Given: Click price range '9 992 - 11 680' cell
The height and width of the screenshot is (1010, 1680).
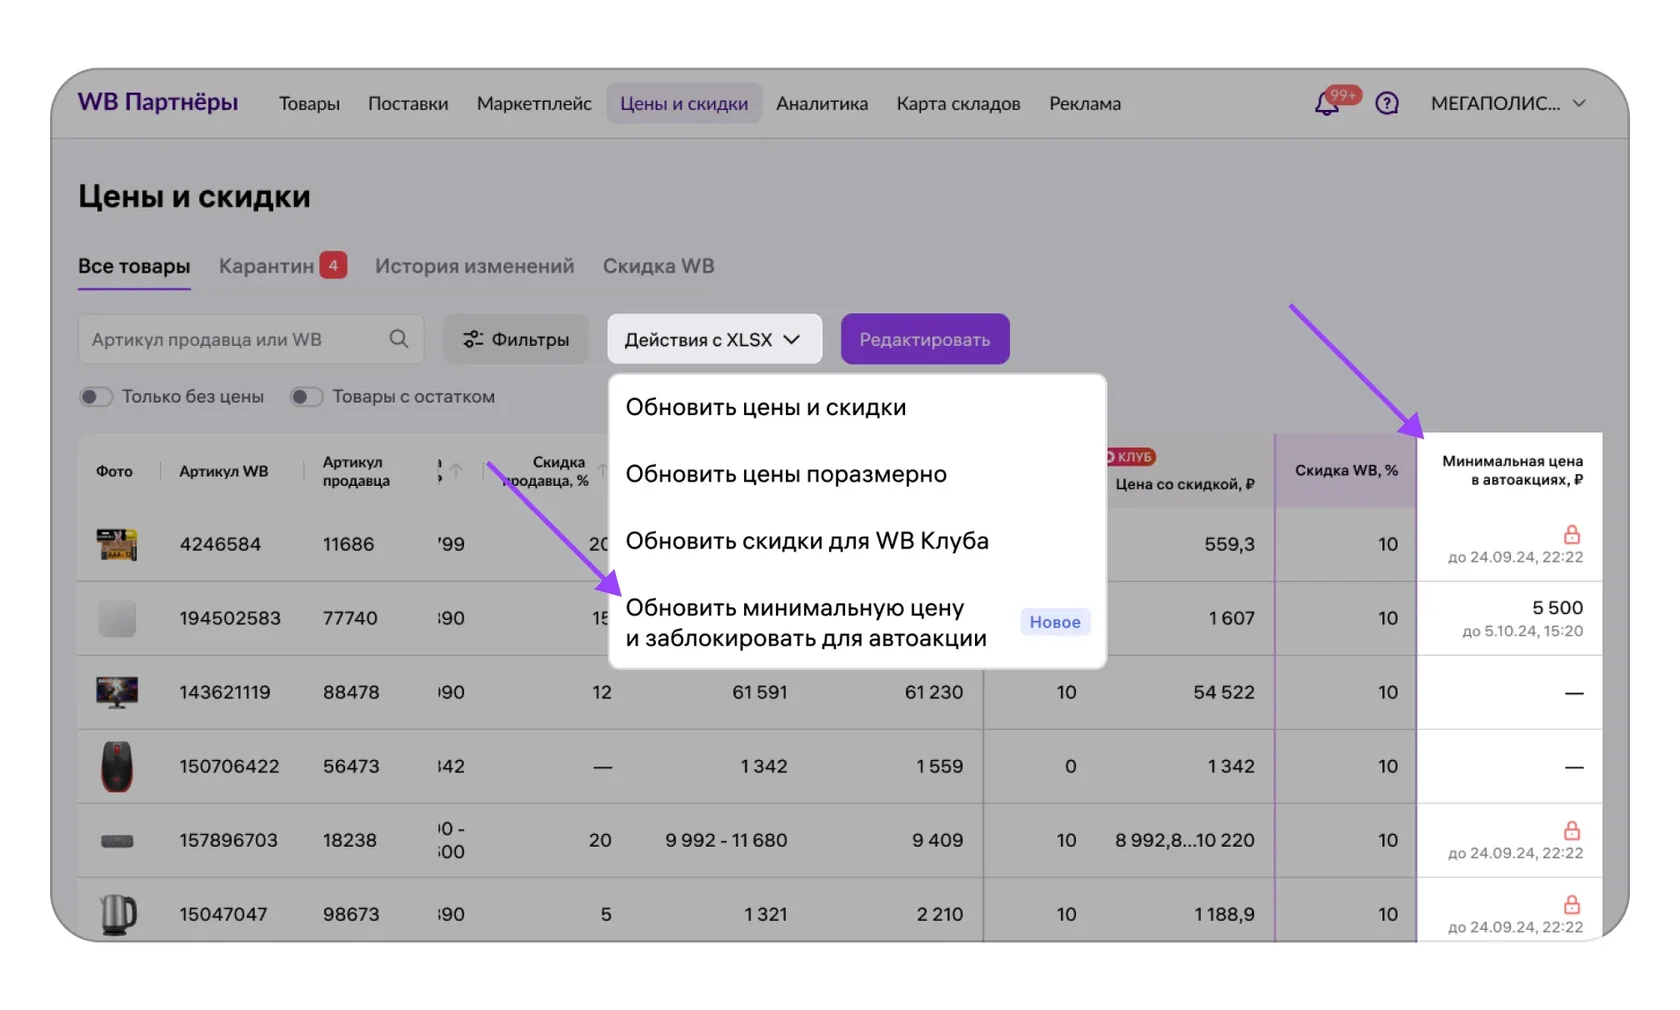Looking at the screenshot, I should click(x=726, y=840).
